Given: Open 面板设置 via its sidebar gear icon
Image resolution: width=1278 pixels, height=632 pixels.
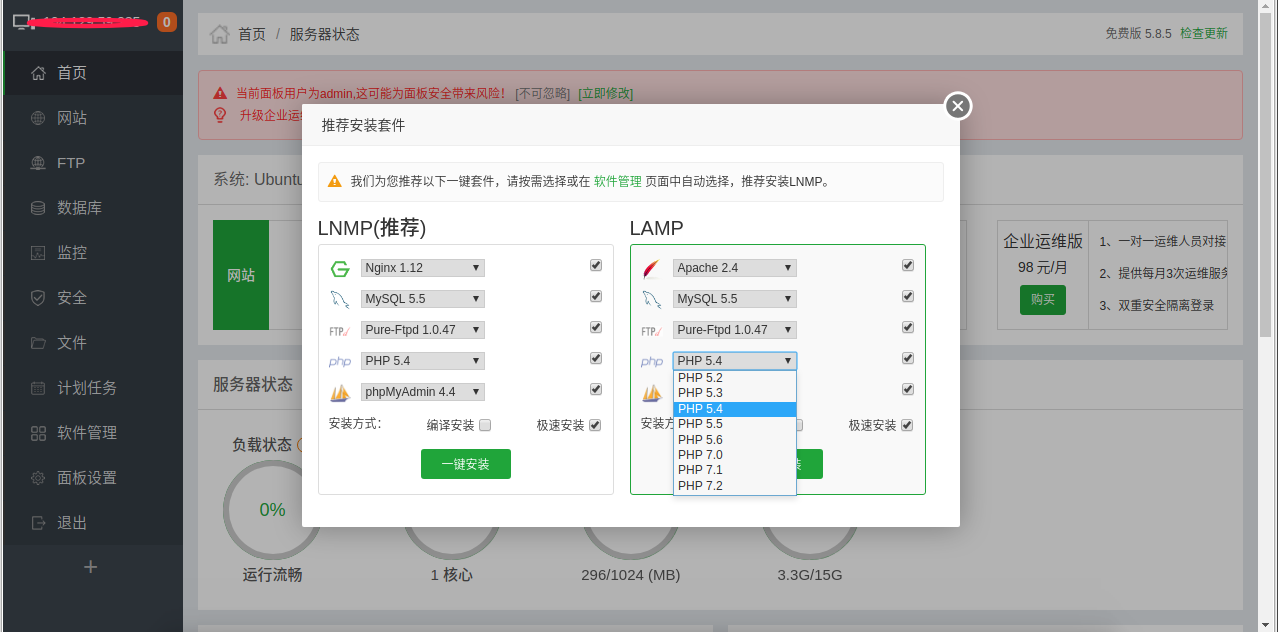Looking at the screenshot, I should pyautogui.click(x=39, y=478).
